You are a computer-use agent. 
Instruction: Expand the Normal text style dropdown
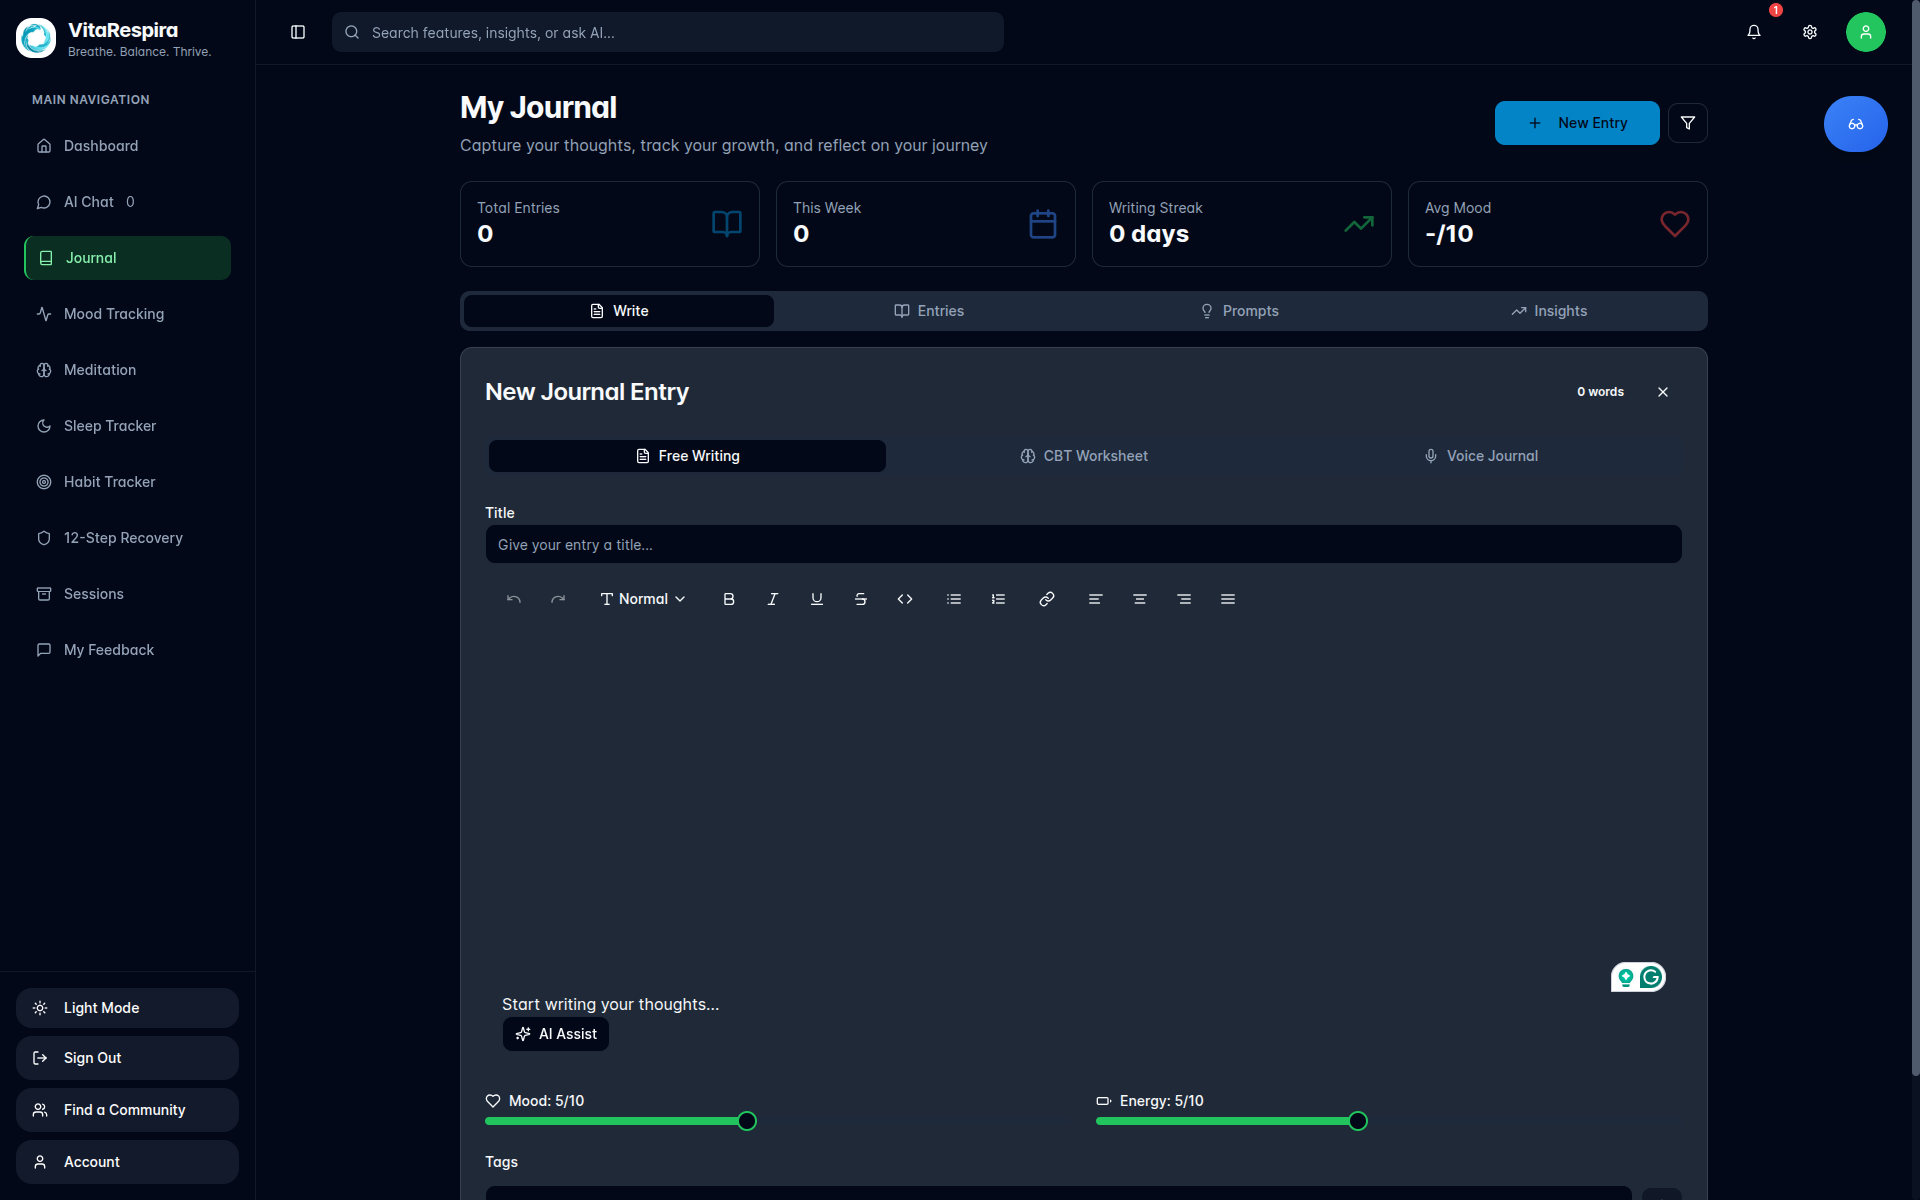click(642, 599)
